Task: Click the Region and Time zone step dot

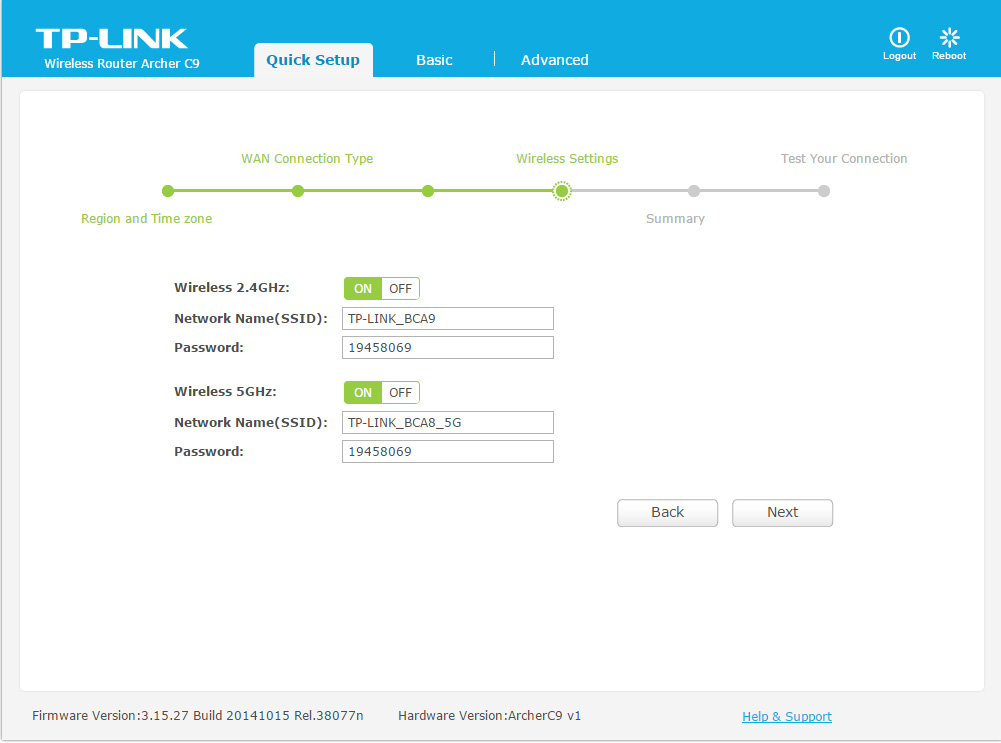Action: pyautogui.click(x=168, y=191)
